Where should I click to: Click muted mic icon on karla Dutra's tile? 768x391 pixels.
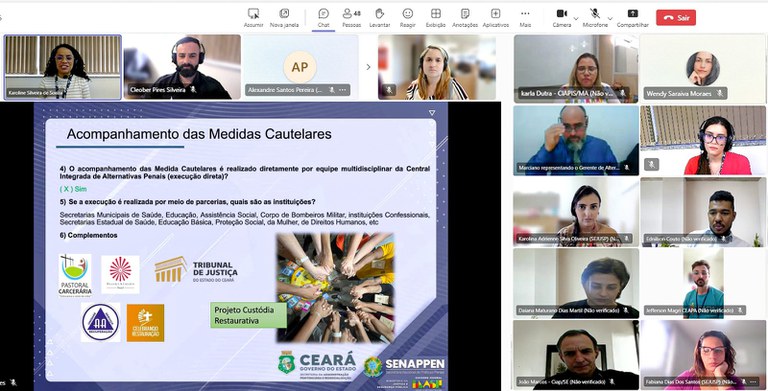pyautogui.click(x=623, y=93)
